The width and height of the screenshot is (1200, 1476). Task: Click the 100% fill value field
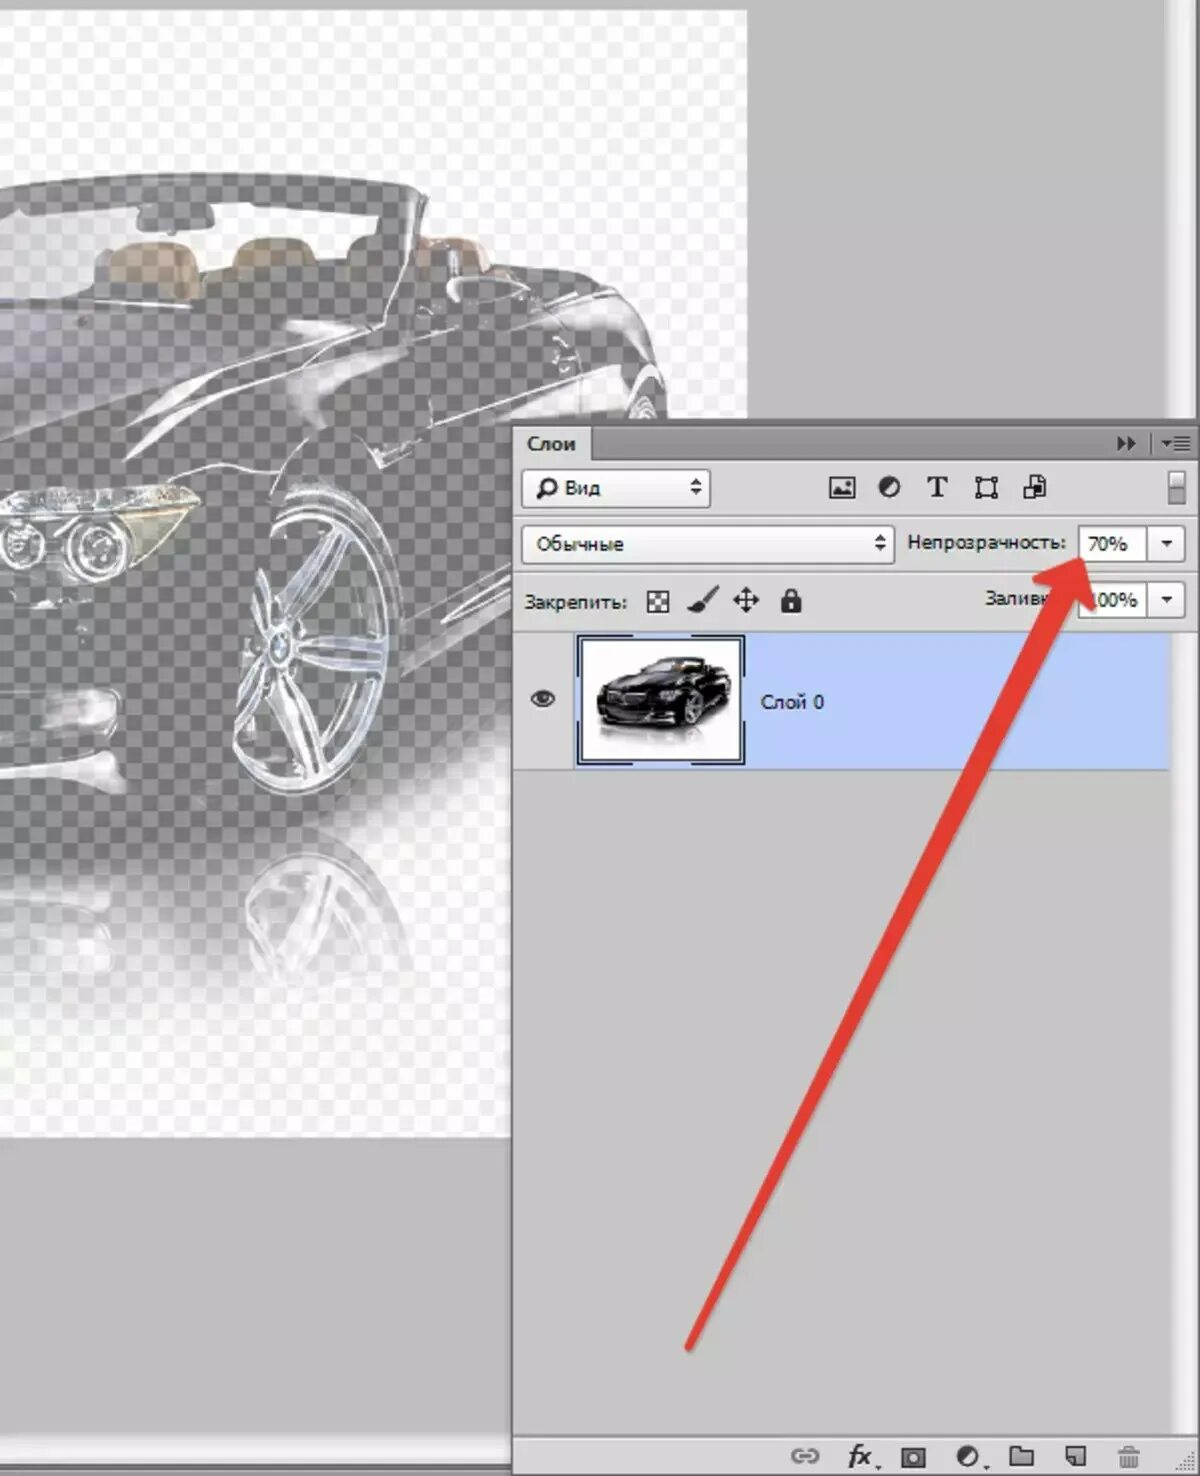point(1112,600)
